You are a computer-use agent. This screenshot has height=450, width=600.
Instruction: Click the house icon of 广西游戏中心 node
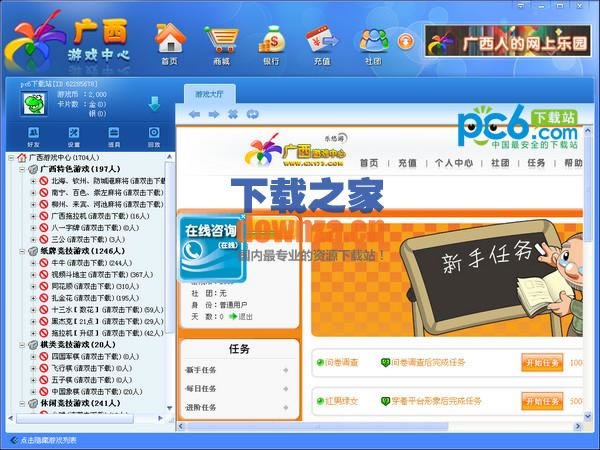(x=22, y=158)
